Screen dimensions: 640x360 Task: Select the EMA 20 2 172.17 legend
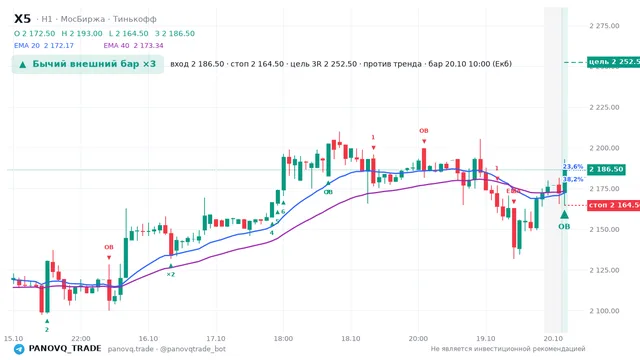[x=44, y=46]
